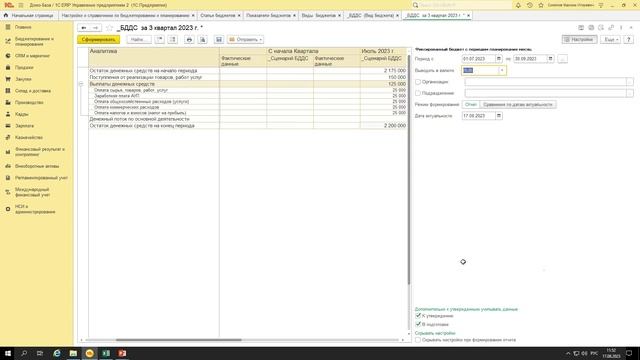Click the save report icon in toolbar
Image resolution: width=640 pixels, height=360 pixels.
pyautogui.click(x=219, y=40)
